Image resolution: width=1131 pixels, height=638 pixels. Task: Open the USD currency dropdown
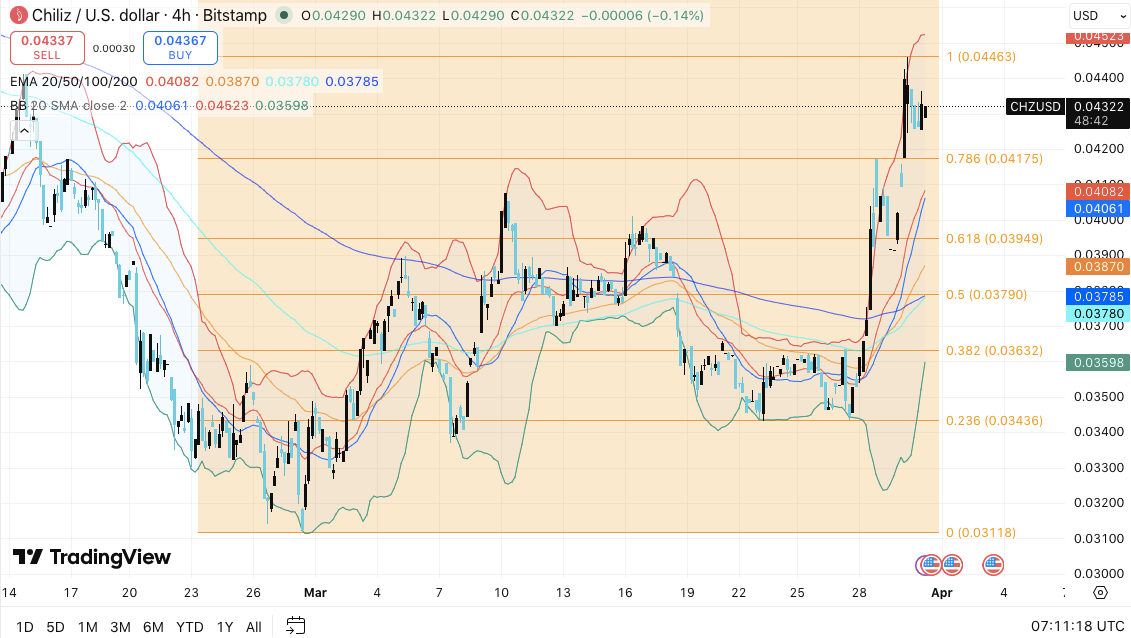1099,16
